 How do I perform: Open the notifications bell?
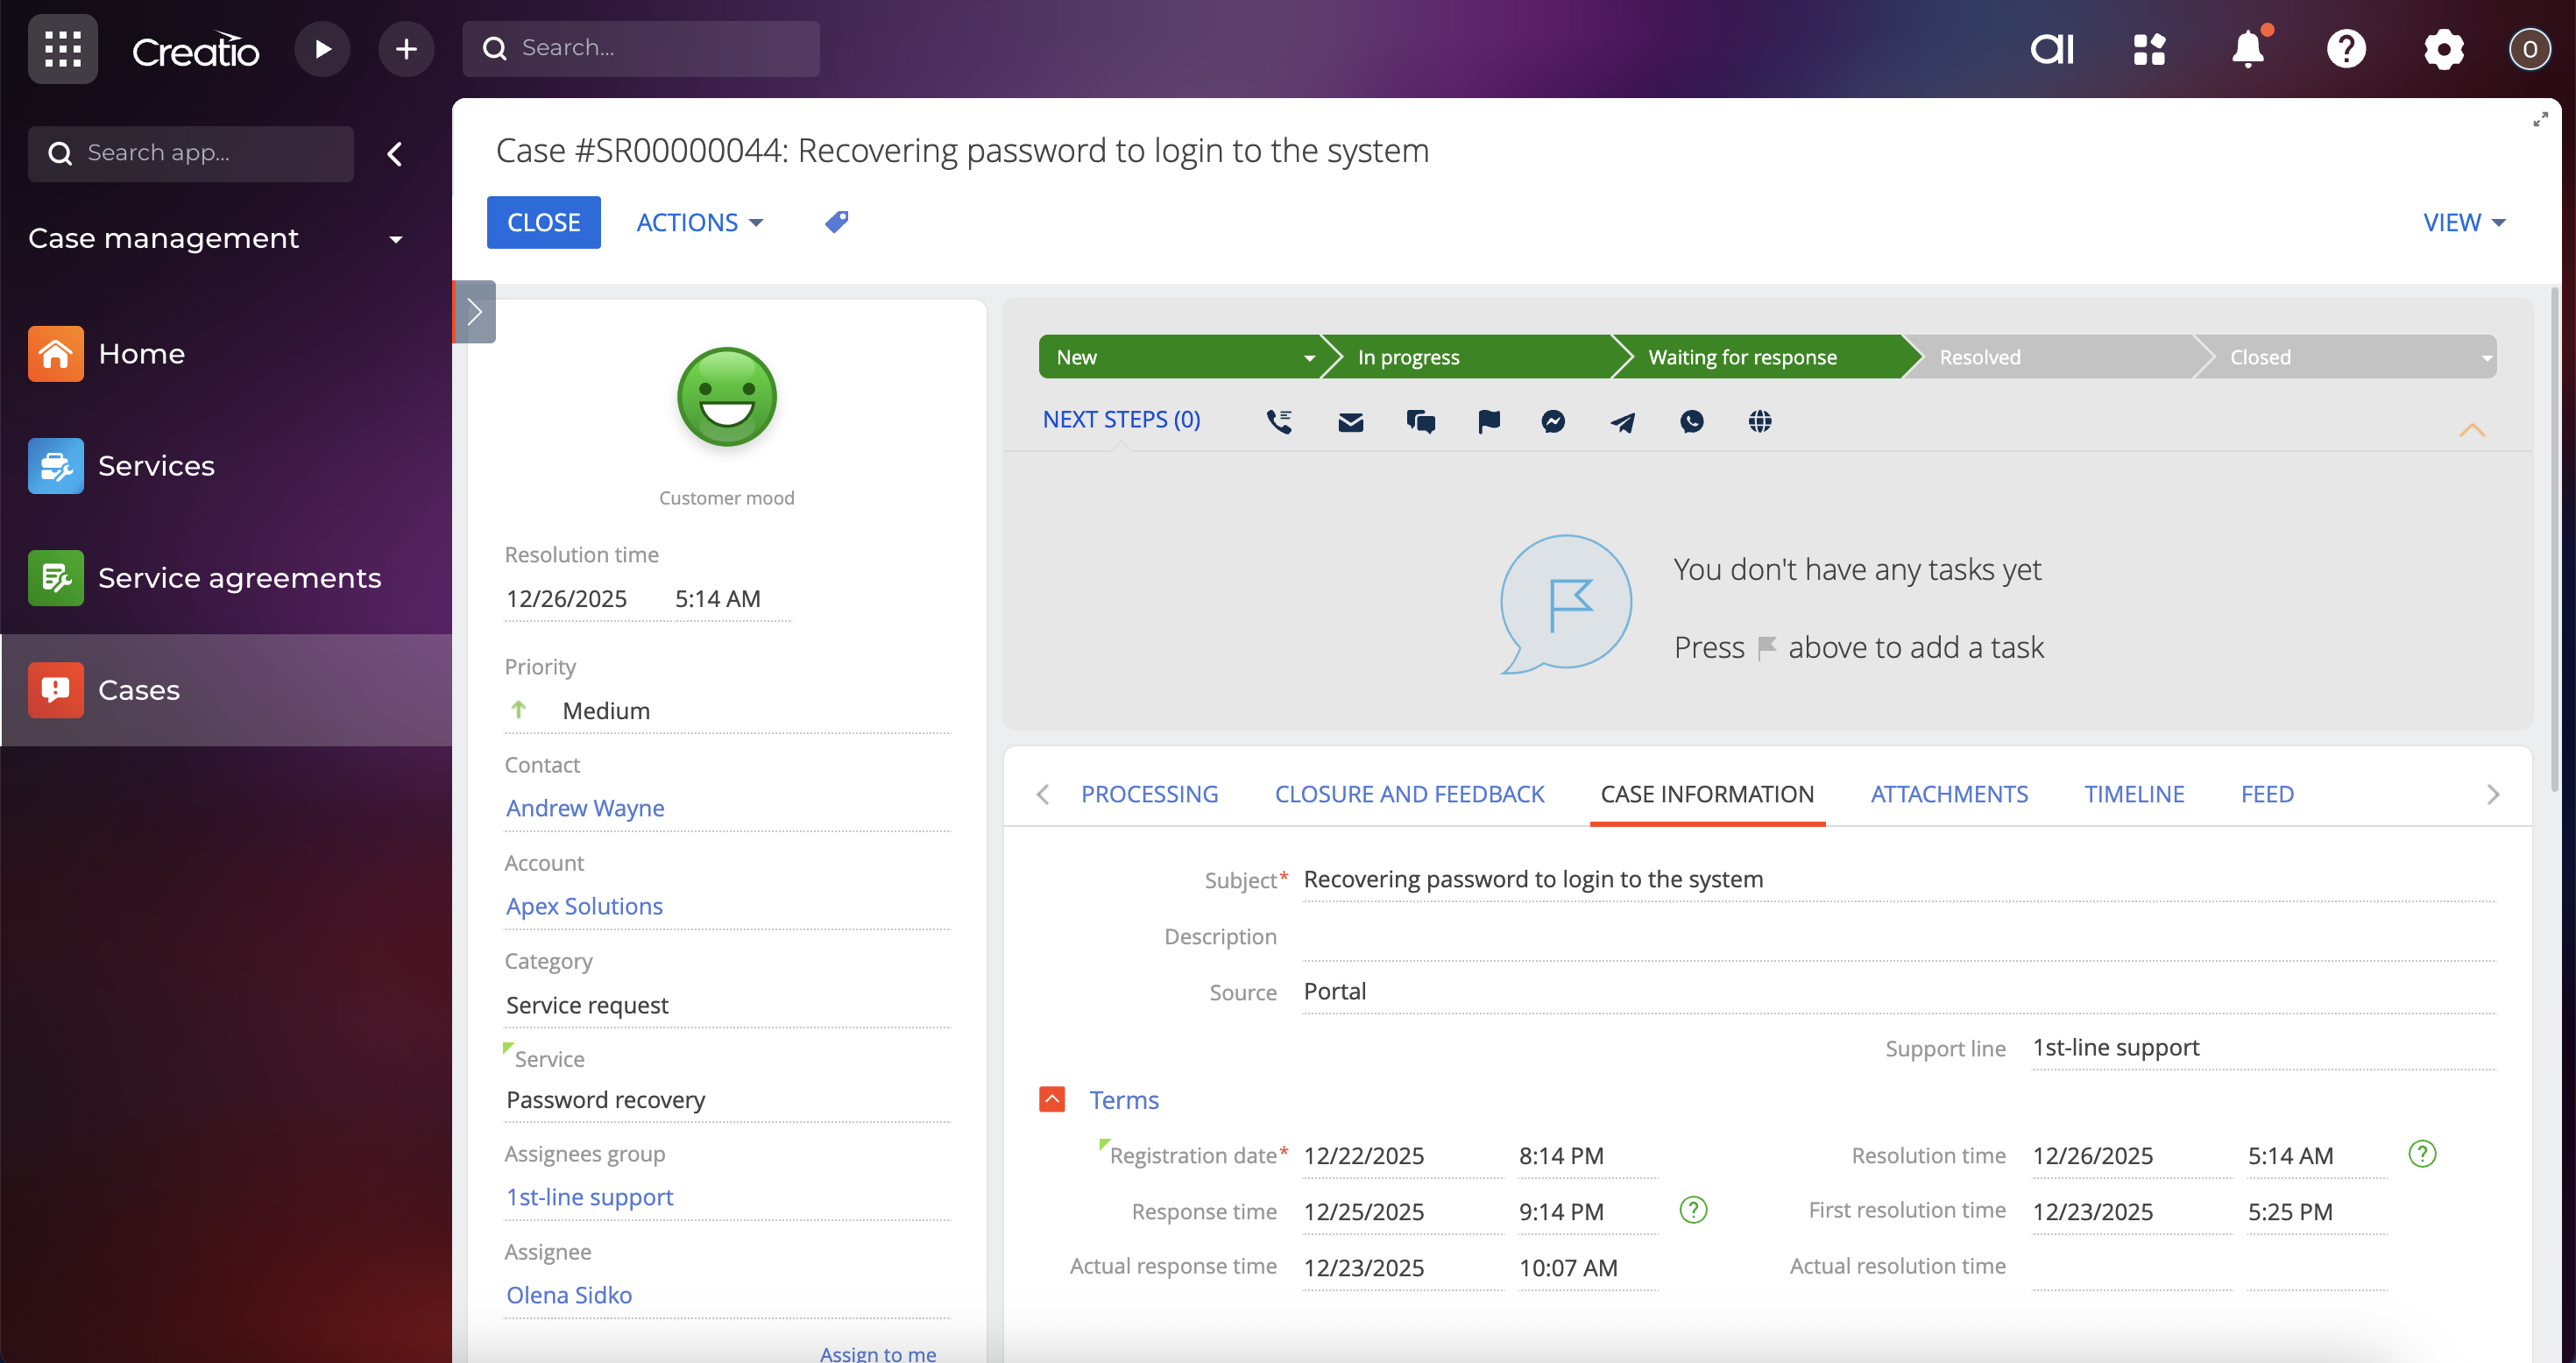click(2248, 48)
